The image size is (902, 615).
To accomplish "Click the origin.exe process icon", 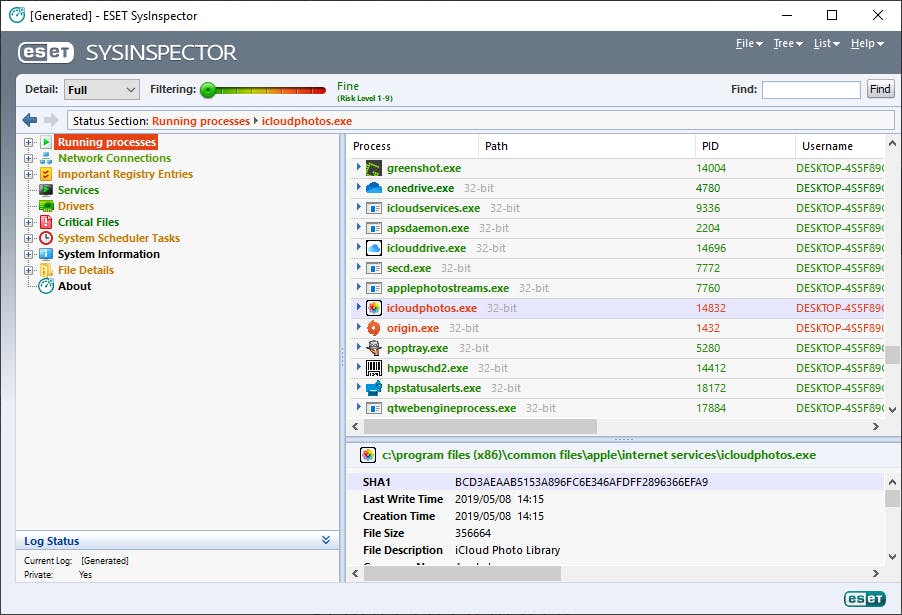I will click(374, 328).
